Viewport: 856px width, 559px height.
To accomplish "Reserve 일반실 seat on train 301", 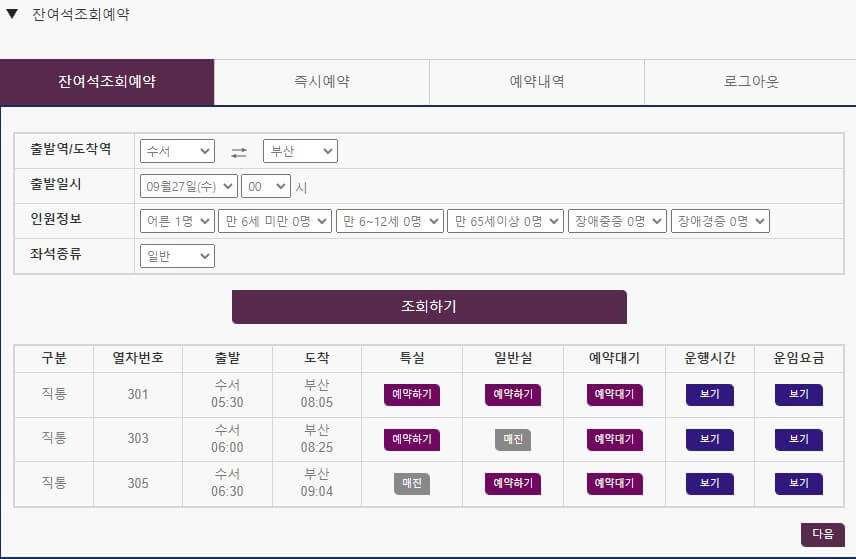I will click(513, 395).
